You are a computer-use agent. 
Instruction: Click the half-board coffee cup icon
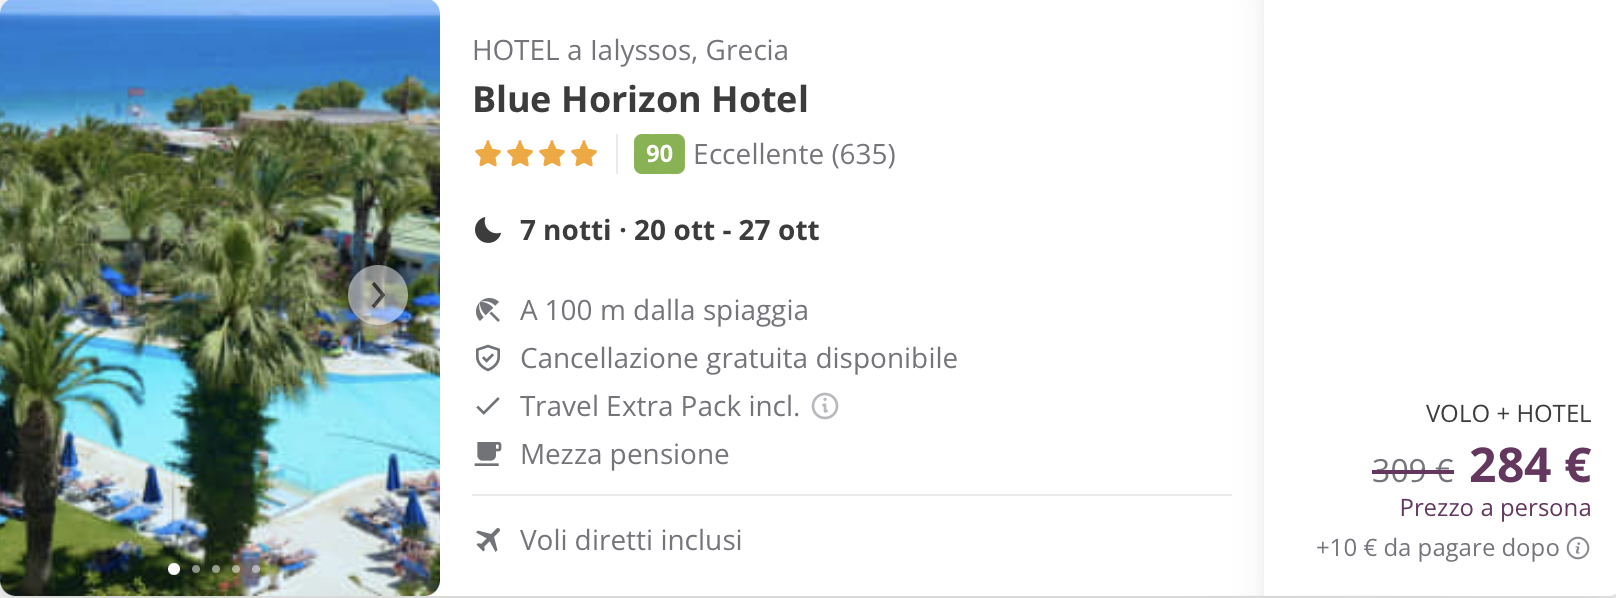tap(487, 454)
